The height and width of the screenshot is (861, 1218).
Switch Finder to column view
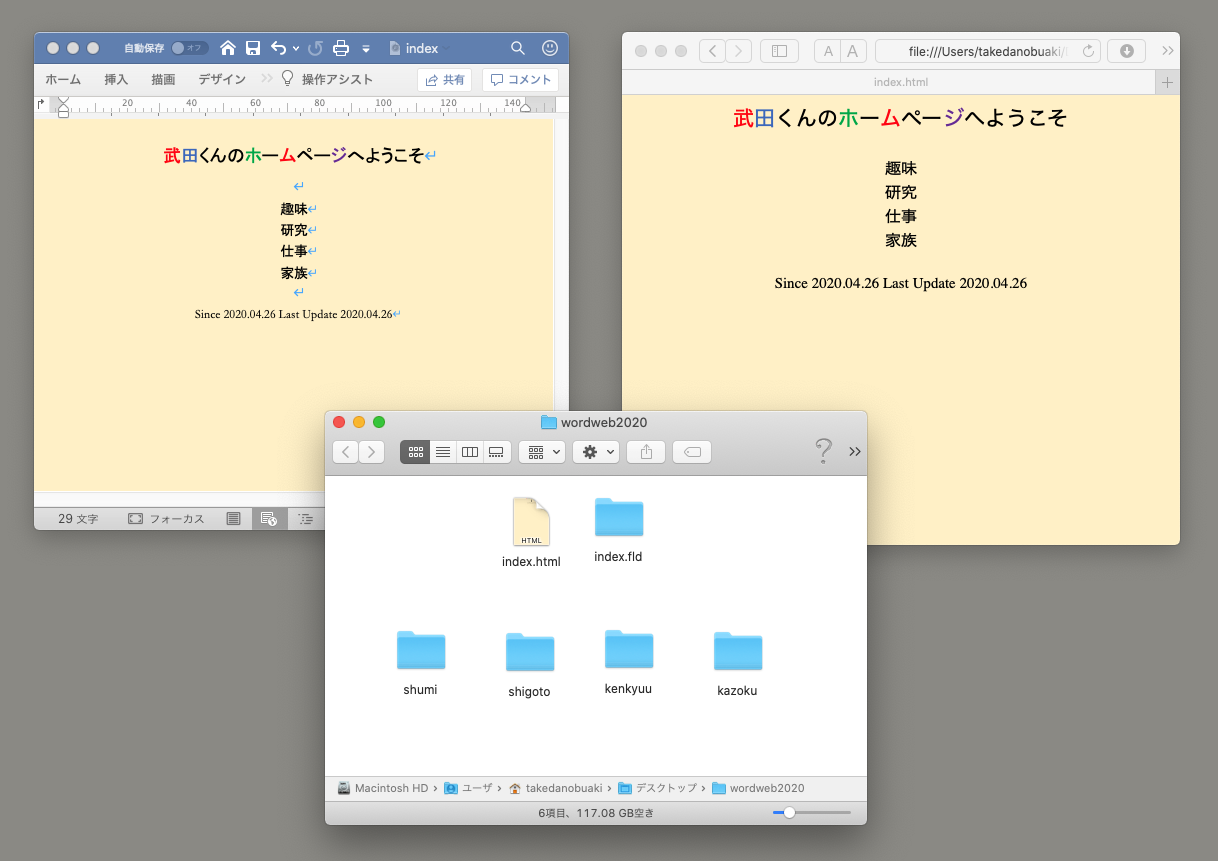[469, 452]
